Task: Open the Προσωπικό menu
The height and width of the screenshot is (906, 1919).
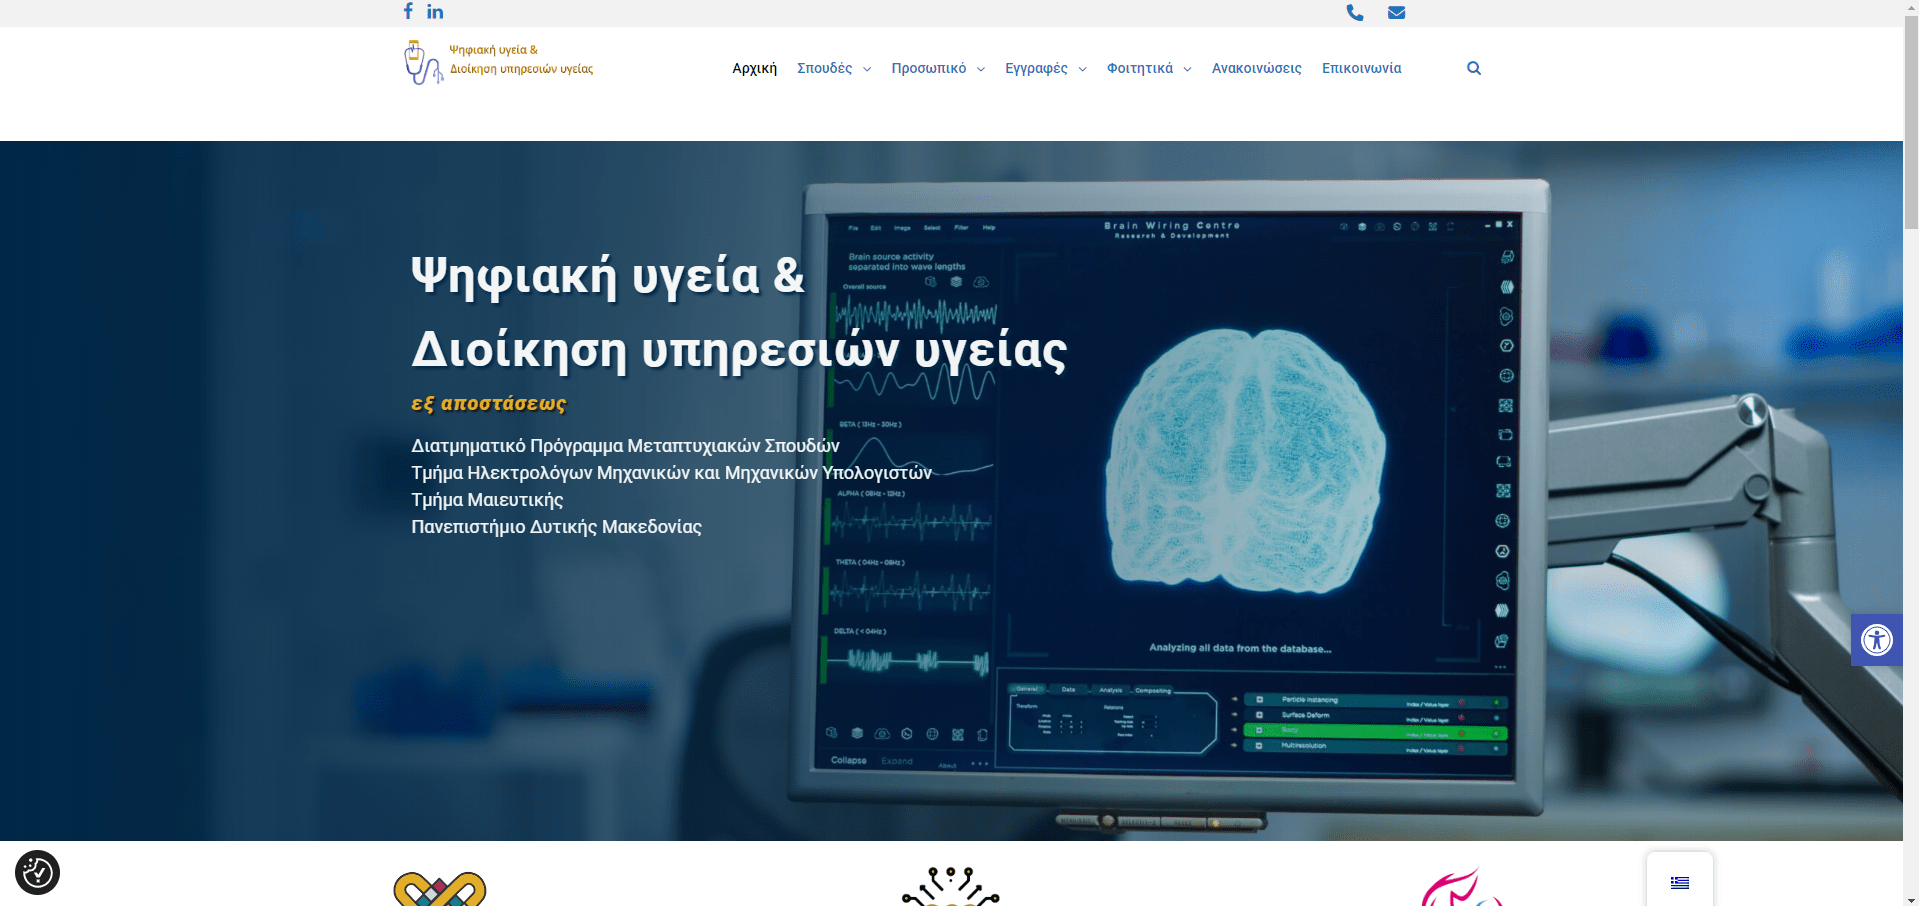Action: tap(929, 68)
